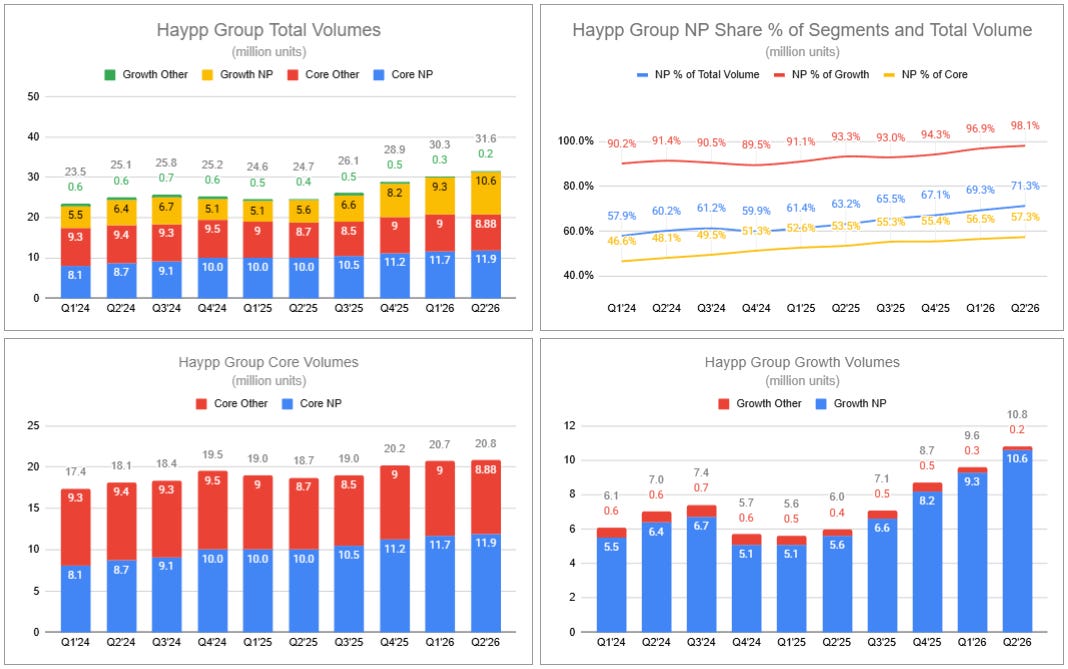The height and width of the screenshot is (669, 1068).
Task: Click the 'Haypp Group Total Volumes' chart title
Action: pos(268,30)
